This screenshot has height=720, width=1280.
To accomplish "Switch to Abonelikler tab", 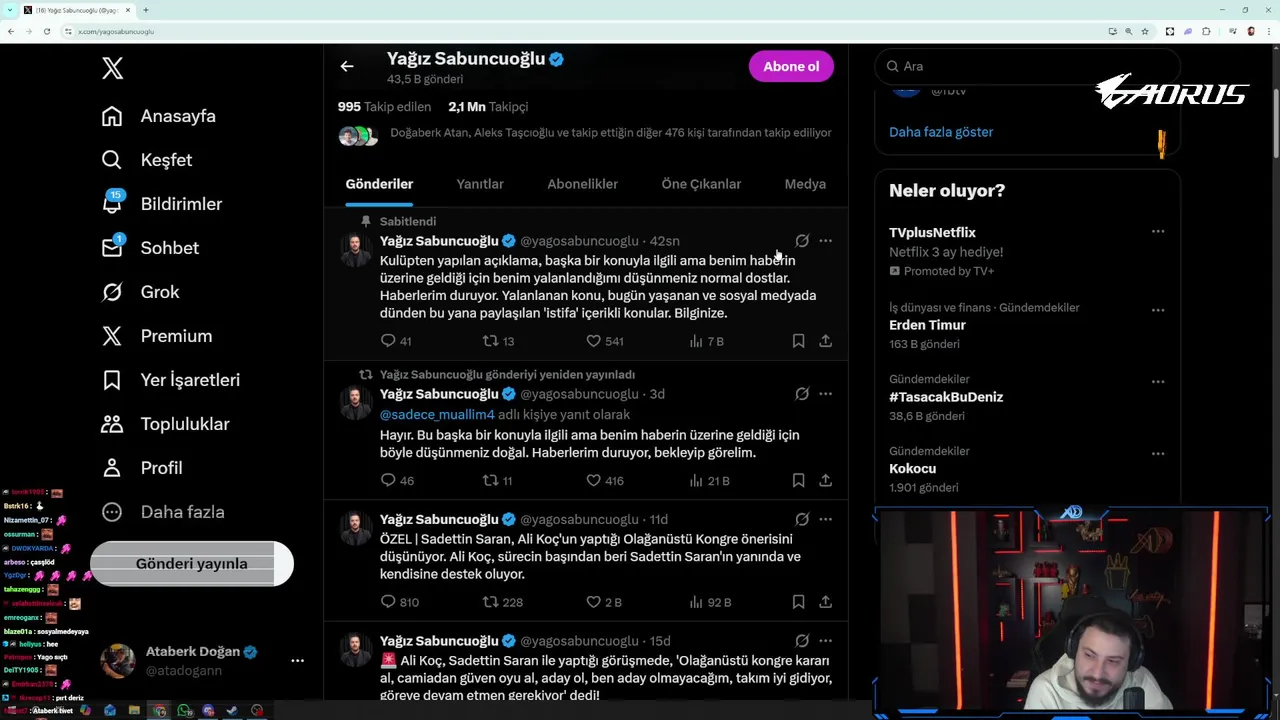I will 582,184.
